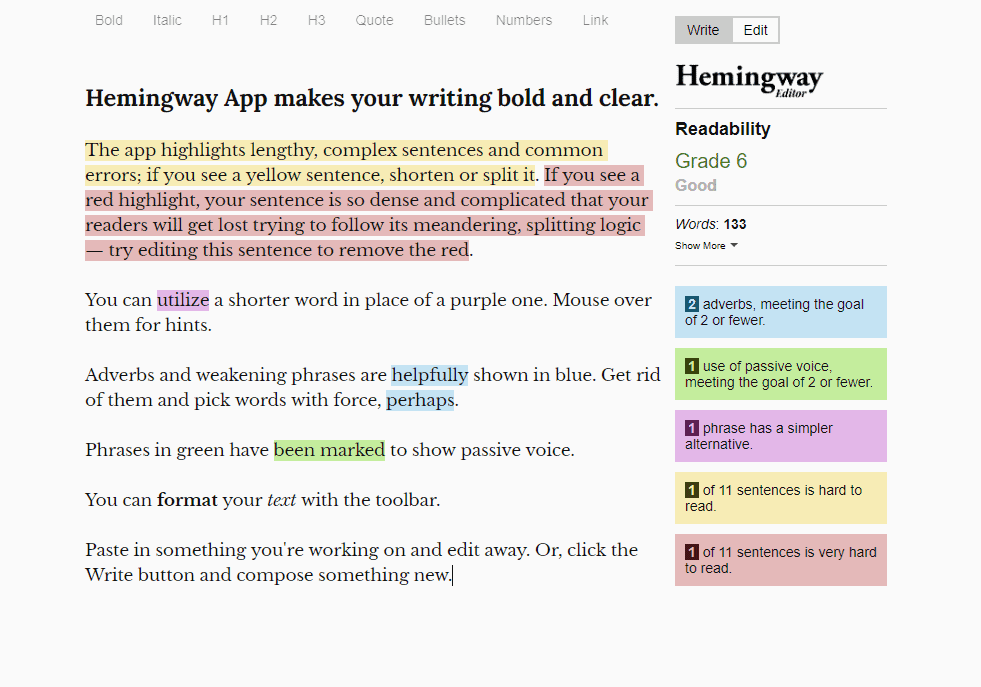Select the blue adverbs count card
The width and height of the screenshot is (981, 687).
pyautogui.click(x=781, y=312)
